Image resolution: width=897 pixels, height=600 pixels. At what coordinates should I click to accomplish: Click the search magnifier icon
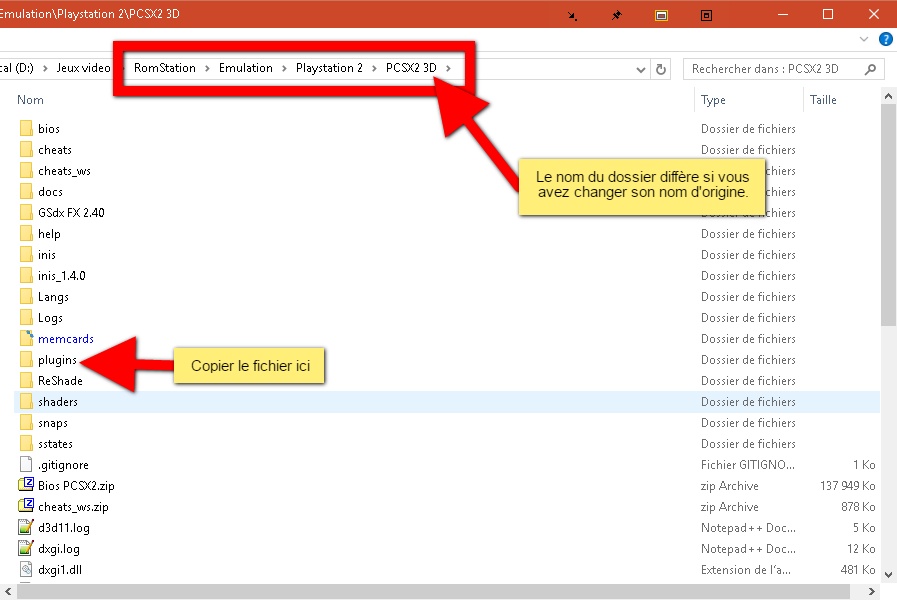870,69
